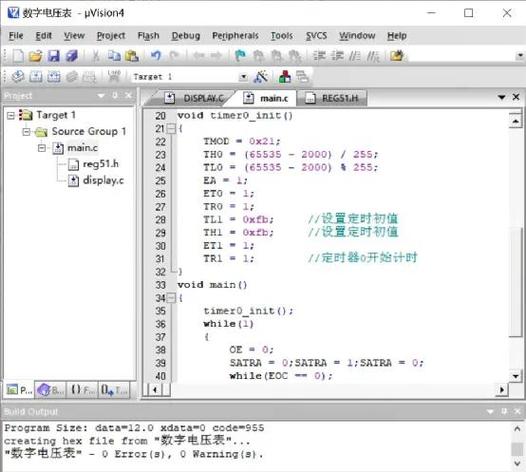This screenshot has width=526, height=472.
Task: Open the Project panel options dropdown arrow
Action: (x=101, y=96)
